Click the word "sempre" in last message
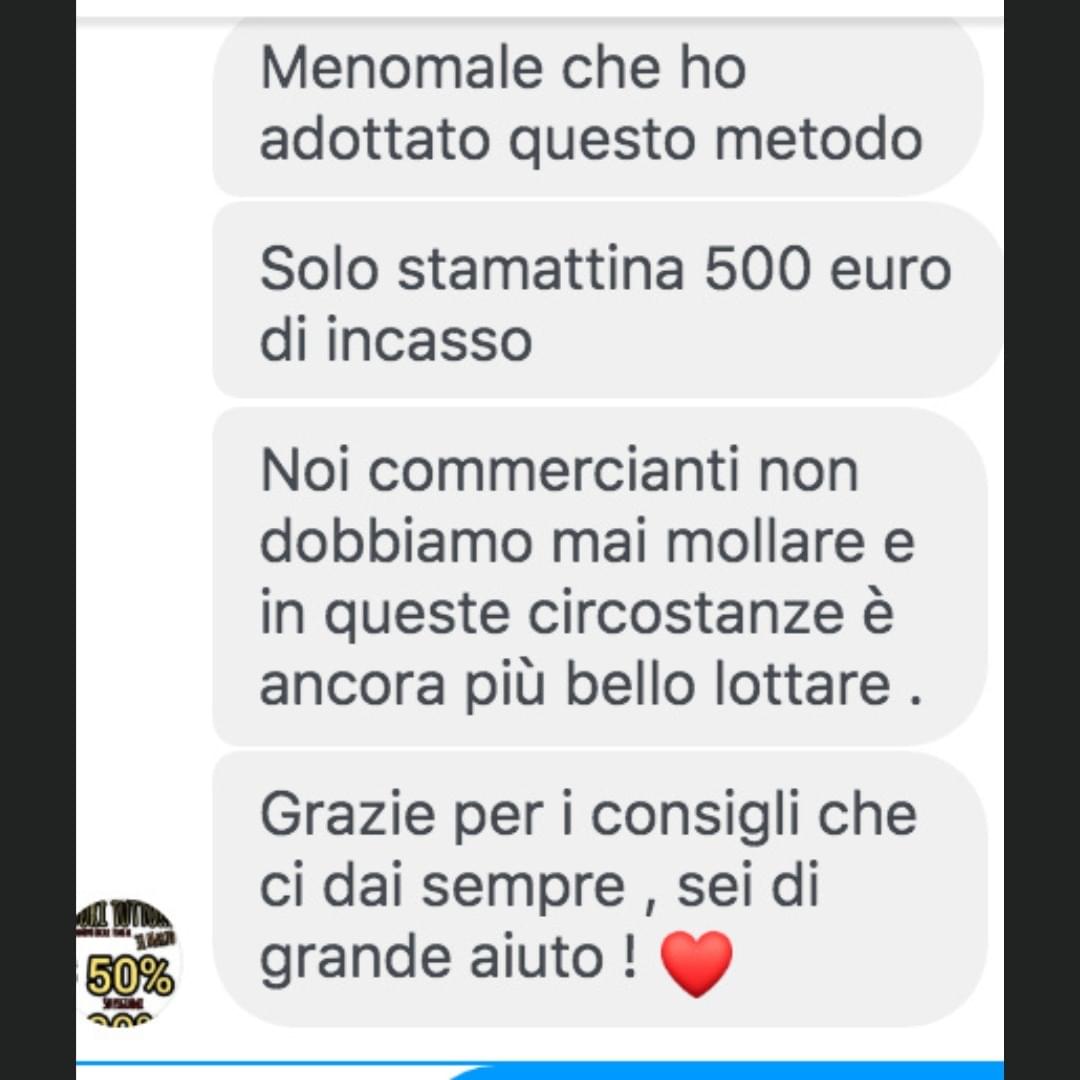Screen dimensions: 1080x1080 tap(523, 886)
